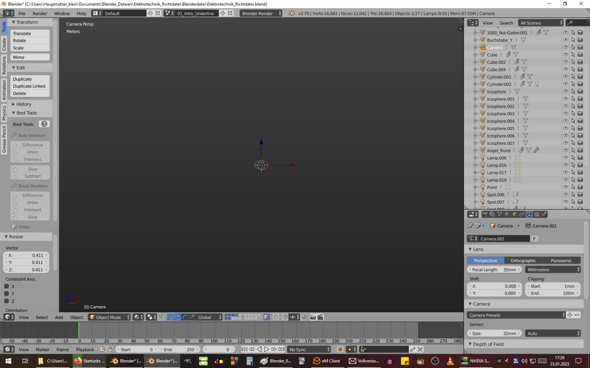The height and width of the screenshot is (368, 590).
Task: Open the Windows Start menu
Action: click(8, 361)
